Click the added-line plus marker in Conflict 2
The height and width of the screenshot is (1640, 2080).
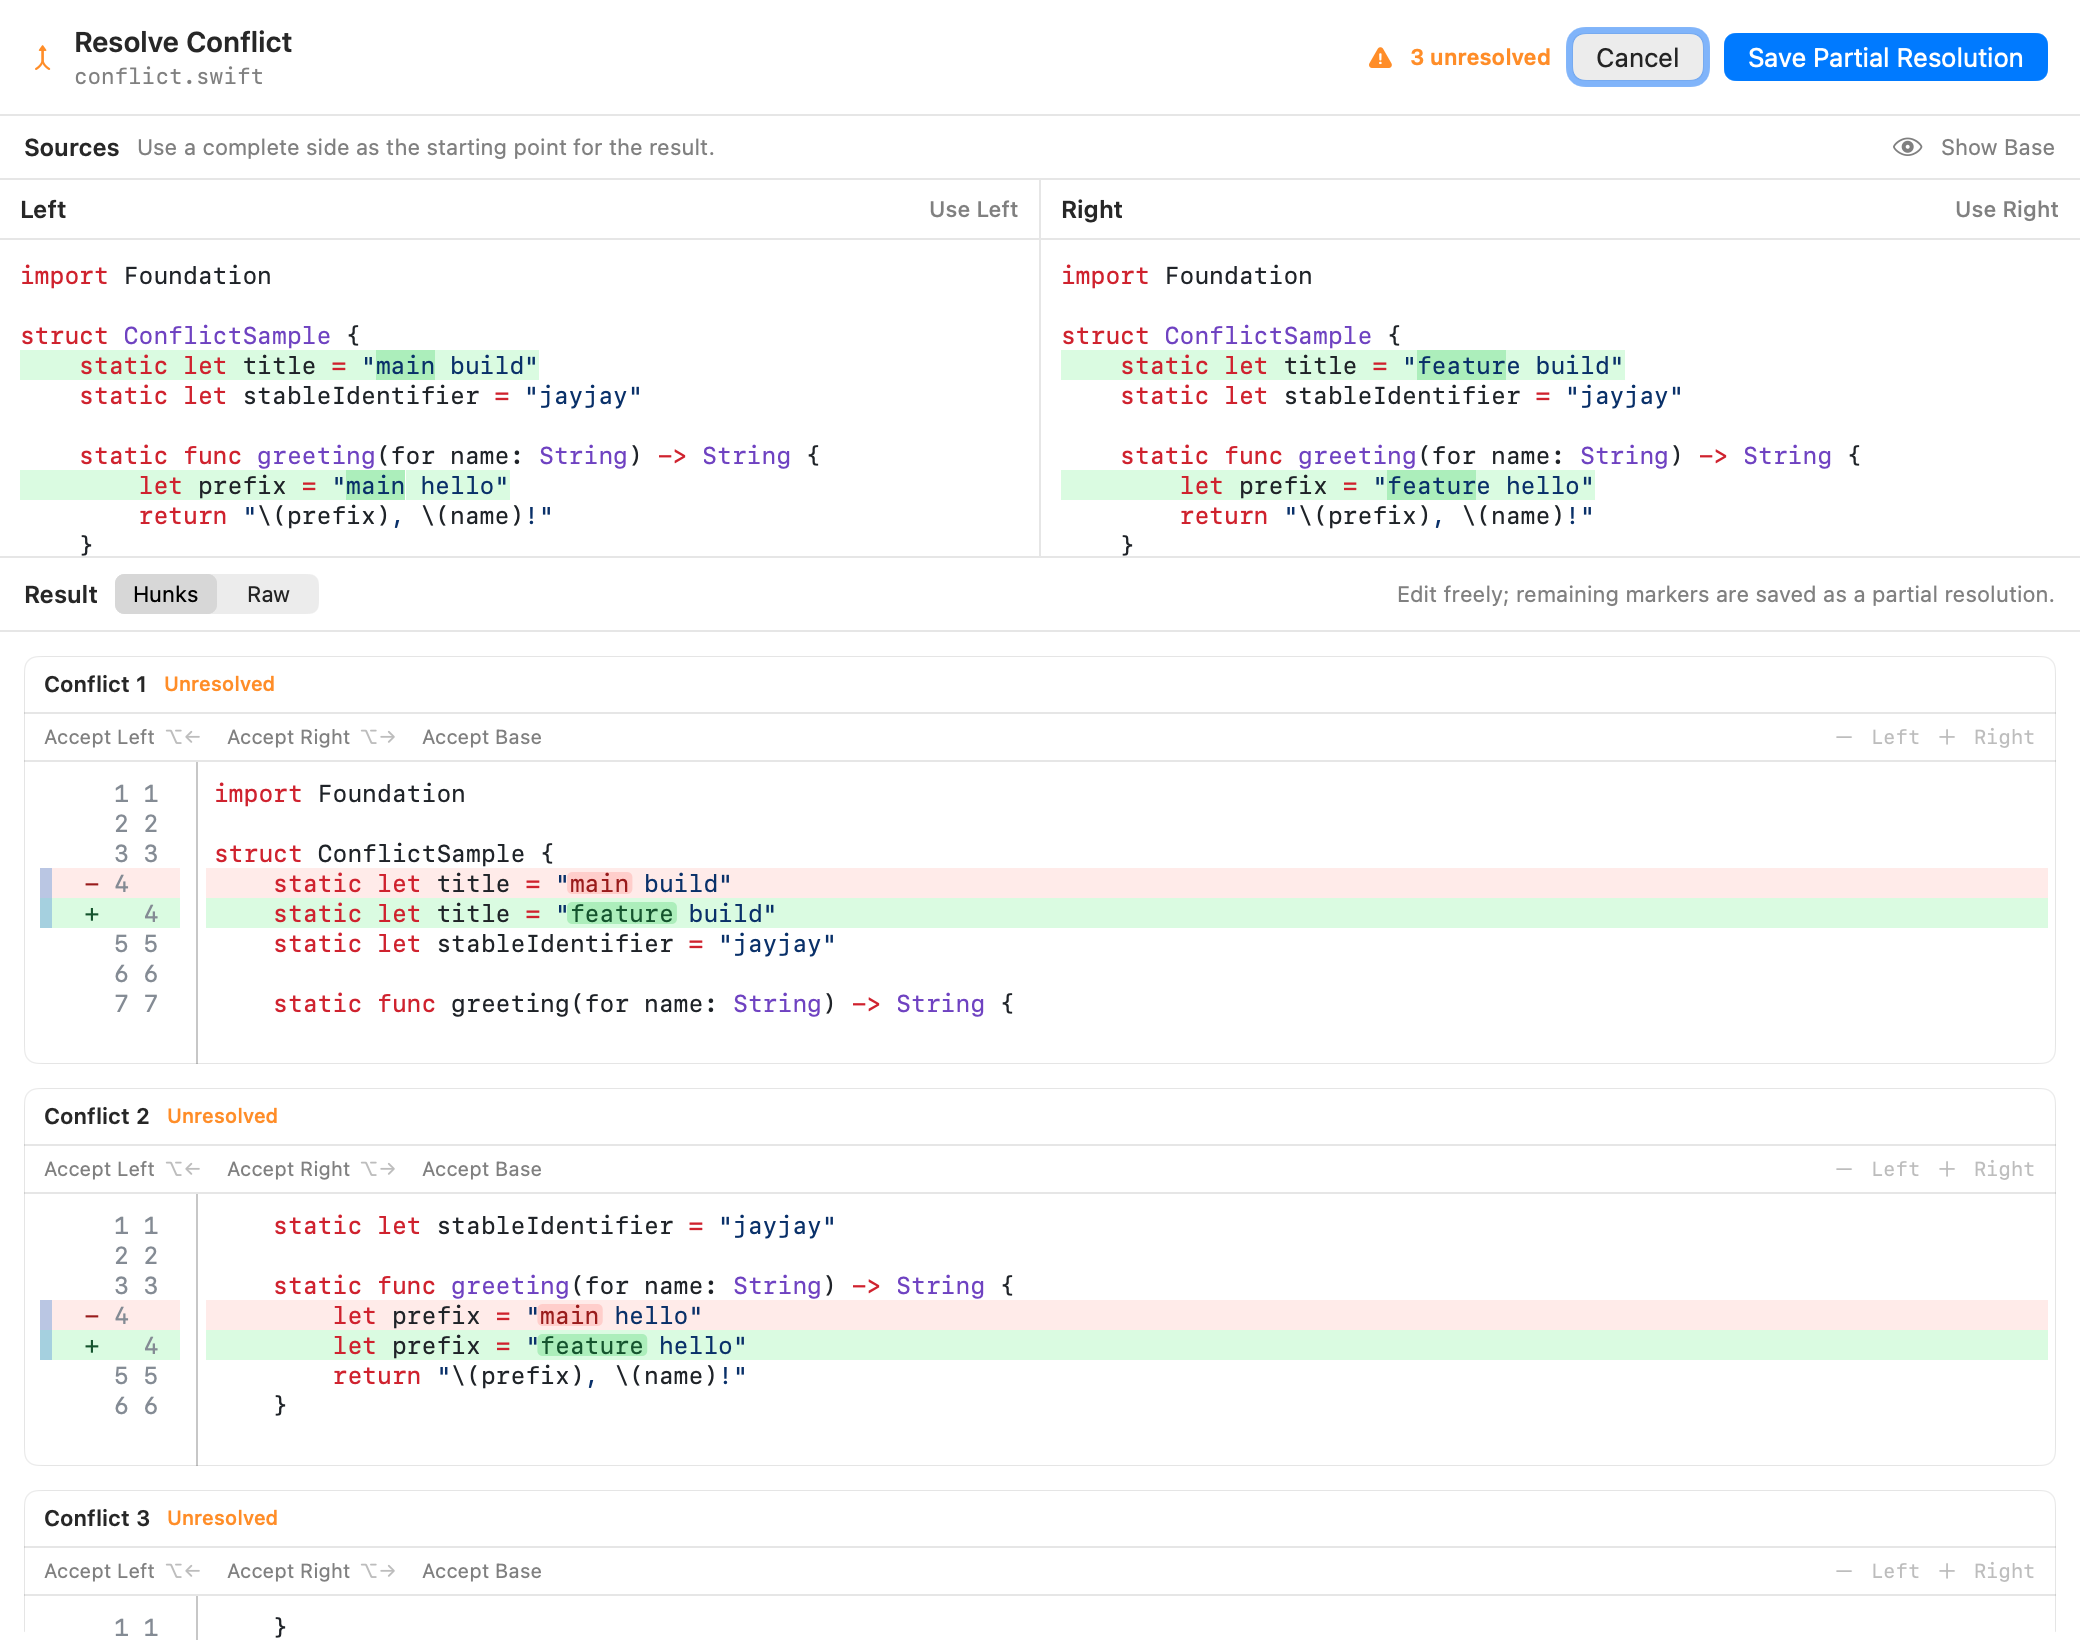click(x=92, y=1346)
